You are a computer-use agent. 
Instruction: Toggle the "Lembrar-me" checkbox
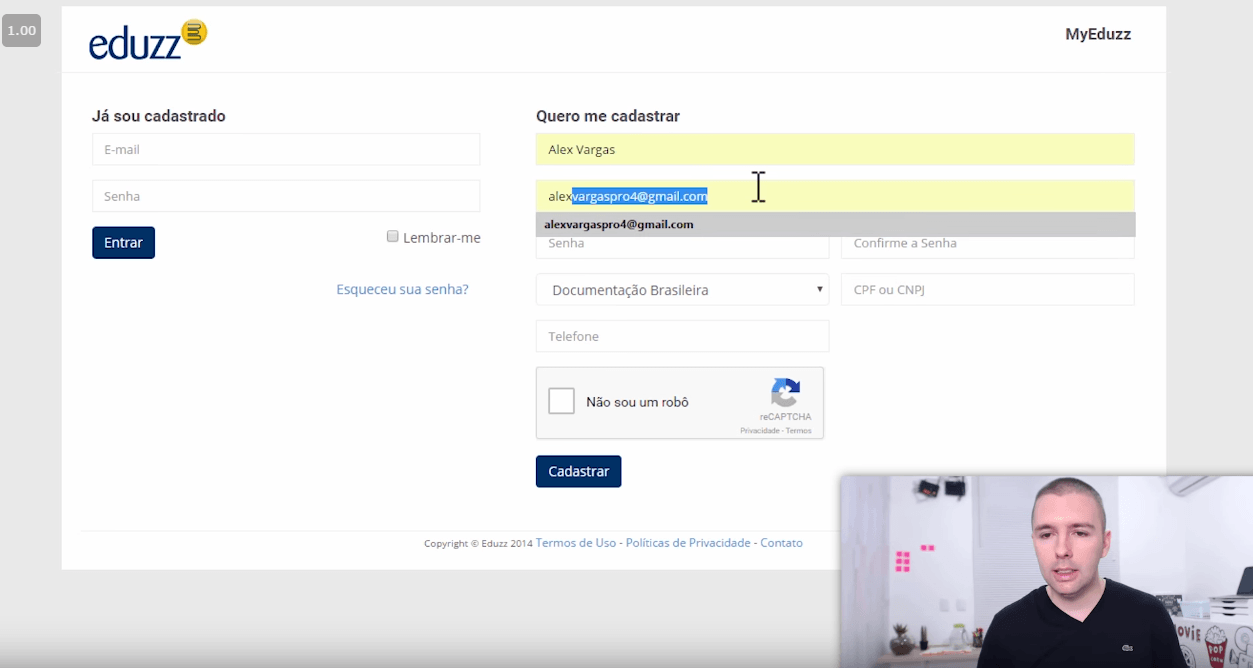coord(393,236)
